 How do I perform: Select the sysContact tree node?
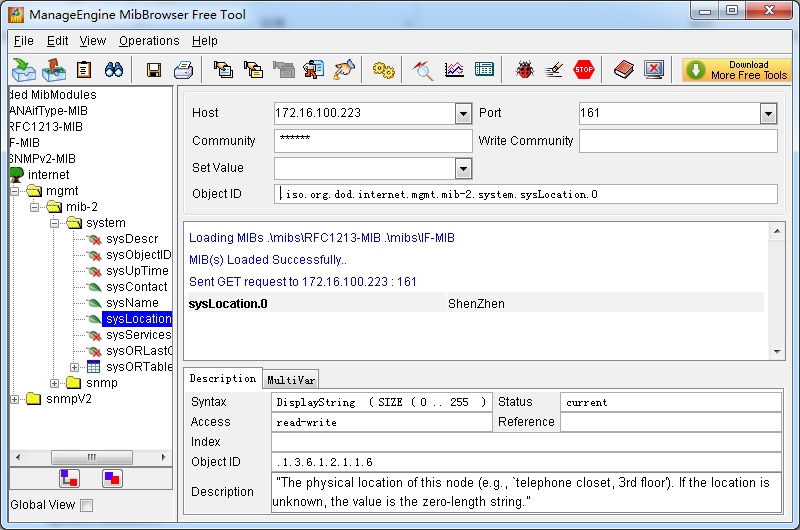point(137,287)
